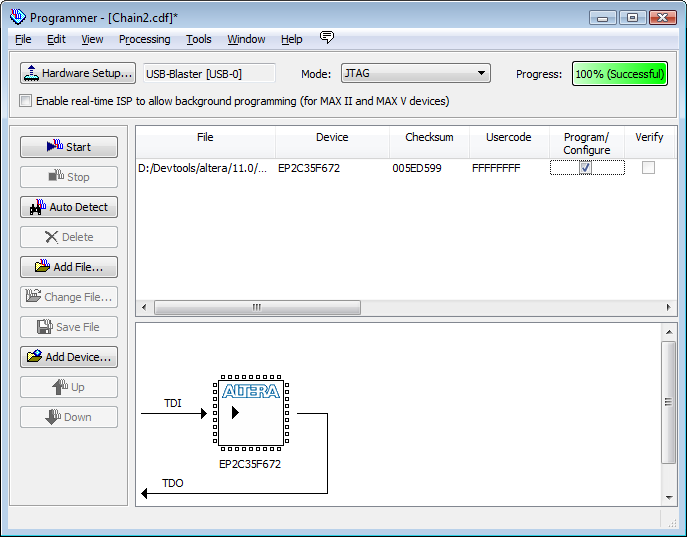This screenshot has height=537, width=687.
Task: Click the Start programming button
Action: click(68, 147)
